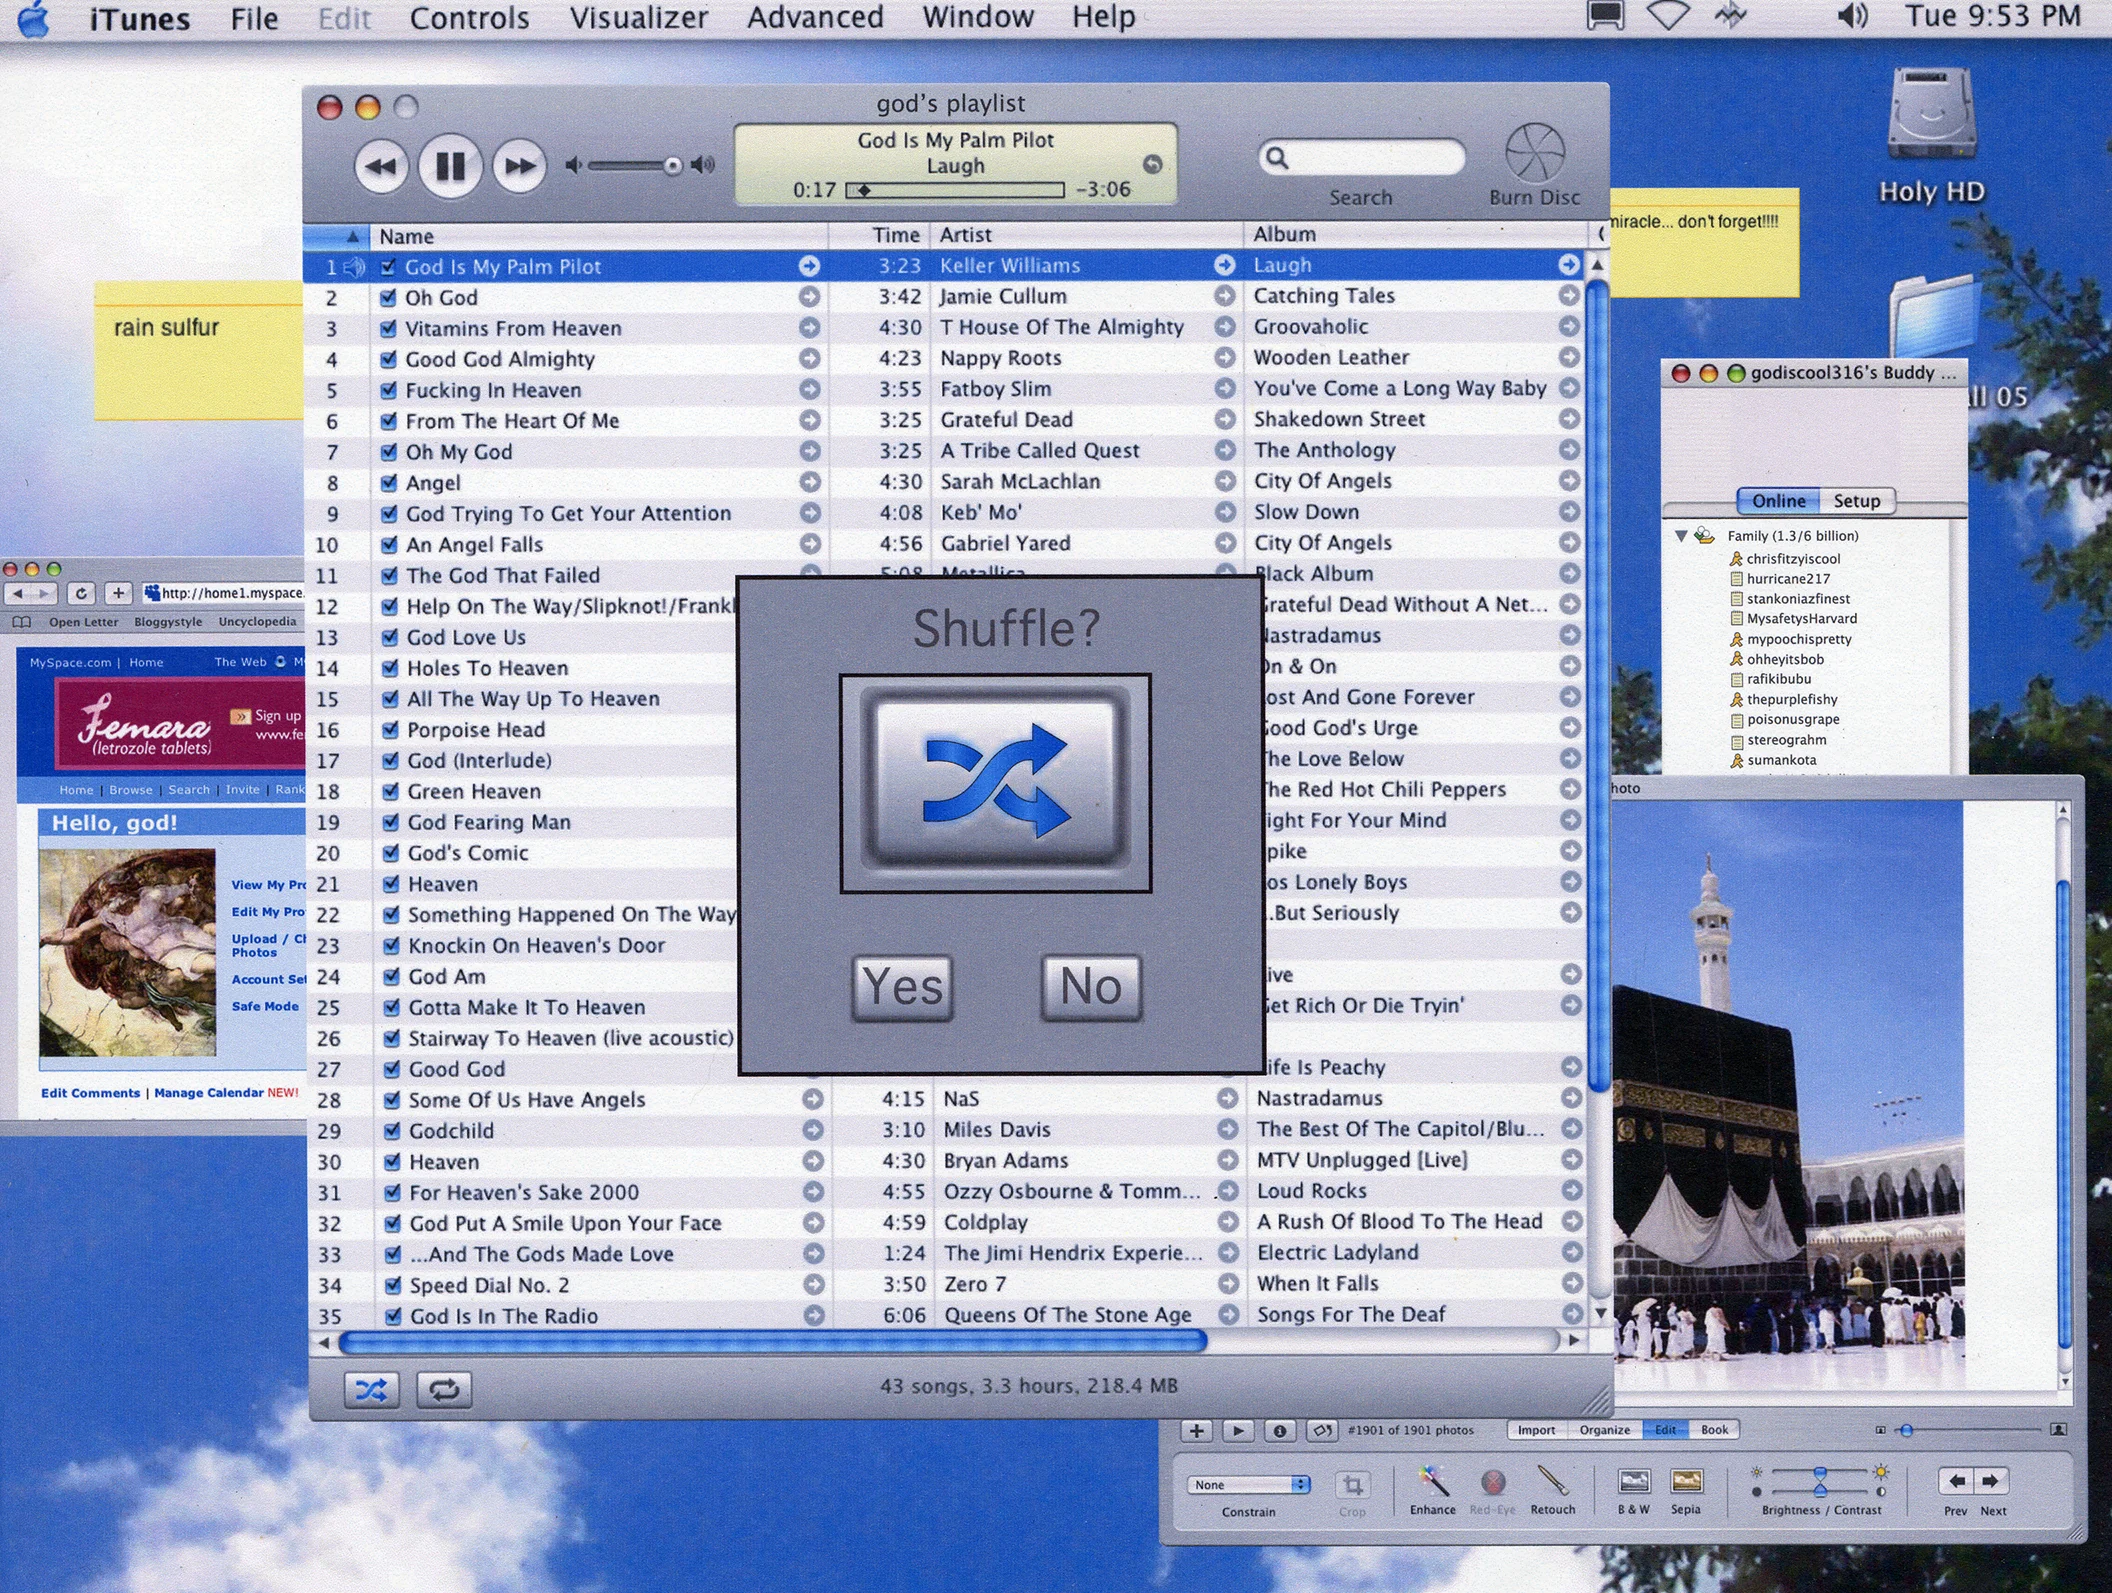
Task: Open the Visualizer menu
Action: pyautogui.click(x=638, y=18)
